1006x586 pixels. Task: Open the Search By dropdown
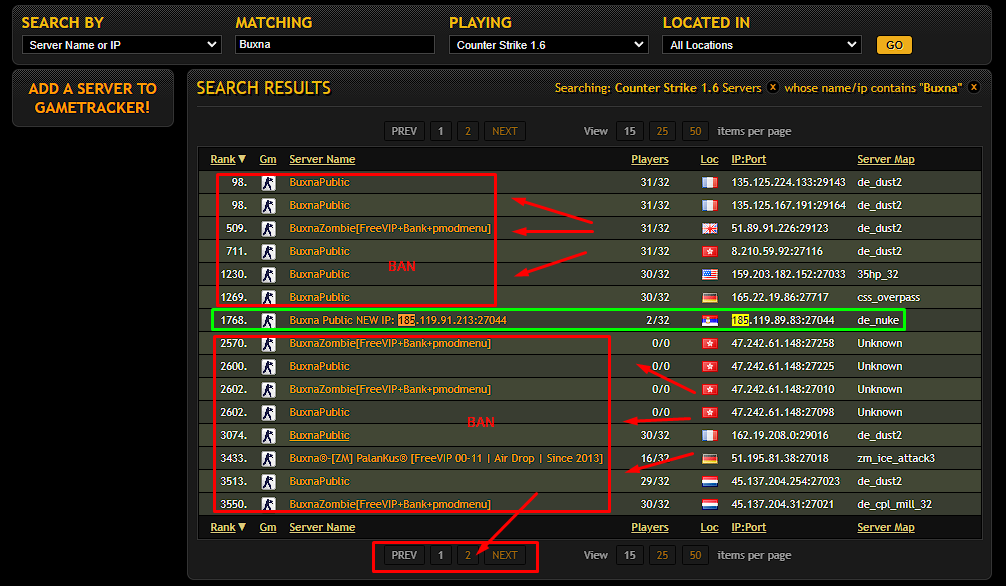(122, 45)
